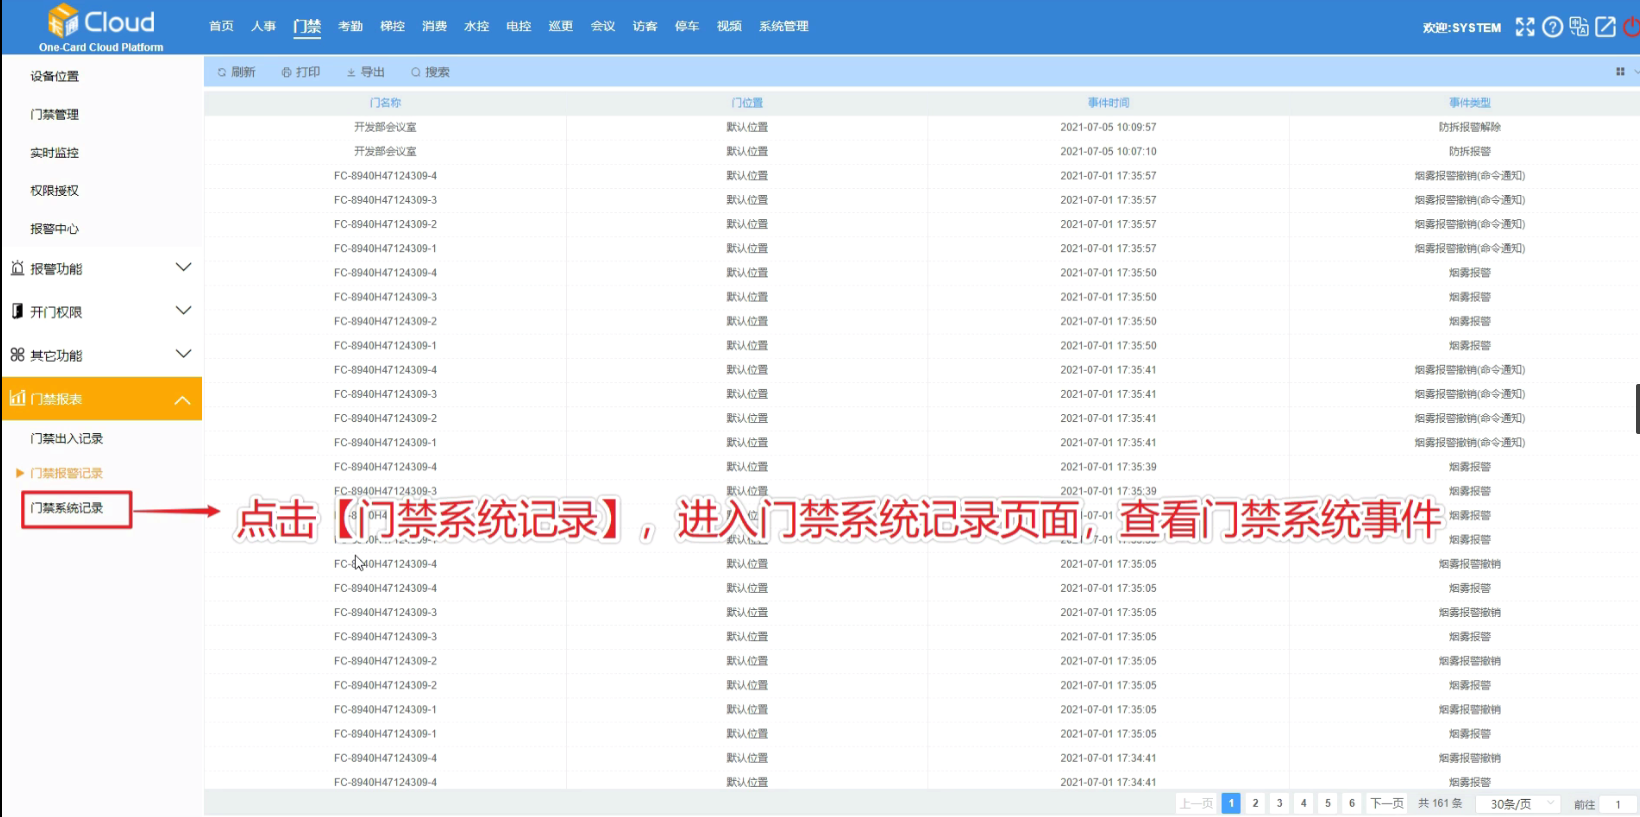Click the 导出 export toolbar button
Image resolution: width=1640 pixels, height=817 pixels.
coord(366,72)
